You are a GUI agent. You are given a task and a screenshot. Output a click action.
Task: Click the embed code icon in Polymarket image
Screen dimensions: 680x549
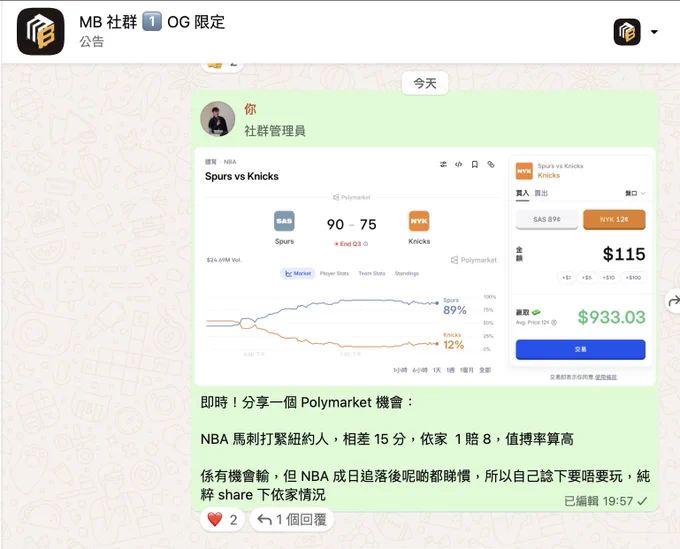tap(458, 164)
